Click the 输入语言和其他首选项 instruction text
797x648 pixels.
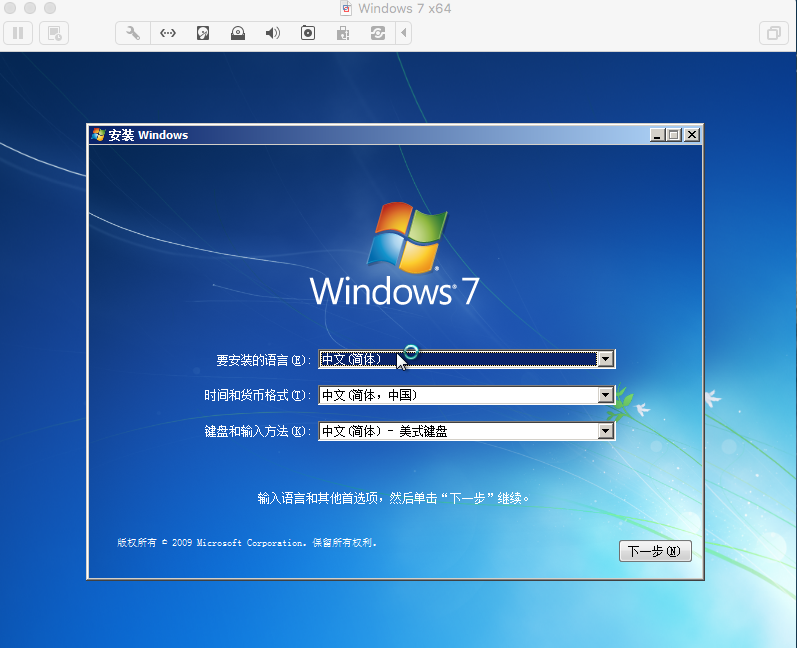pyautogui.click(x=393, y=498)
